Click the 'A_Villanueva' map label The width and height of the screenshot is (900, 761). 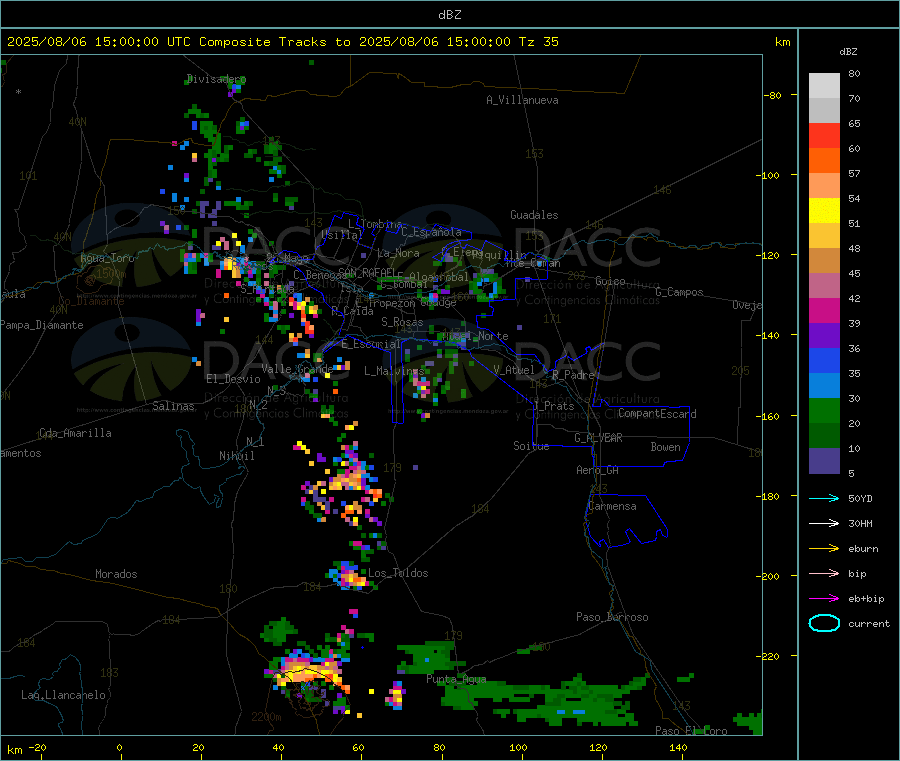[522, 100]
